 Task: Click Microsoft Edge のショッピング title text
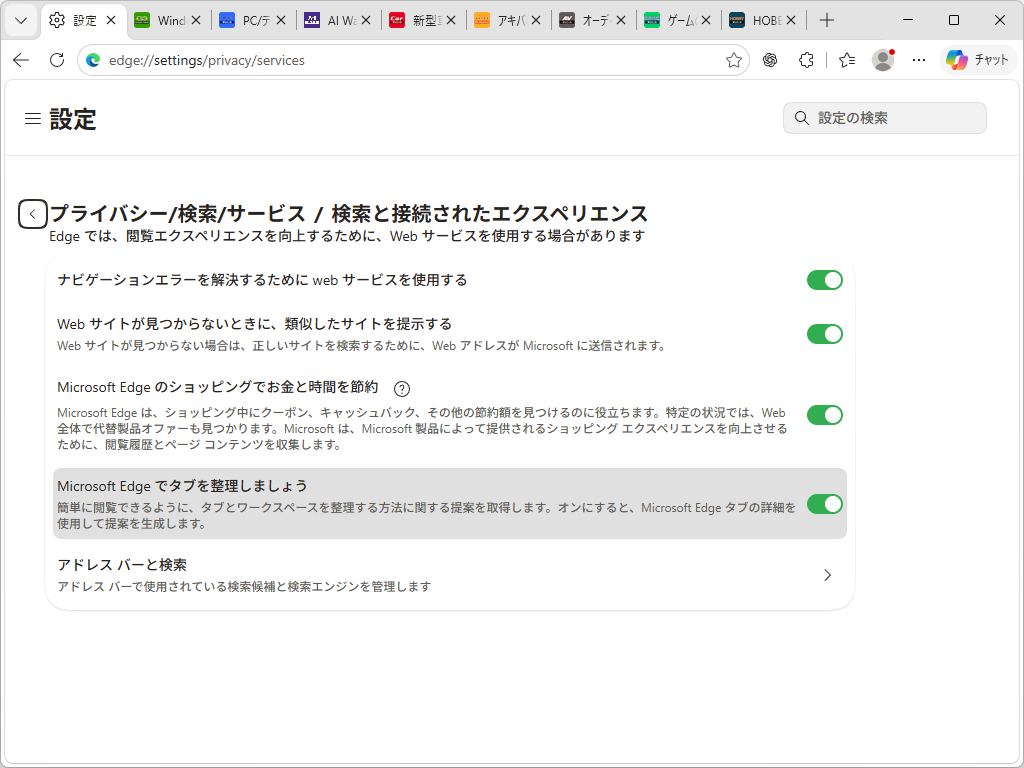point(217,387)
